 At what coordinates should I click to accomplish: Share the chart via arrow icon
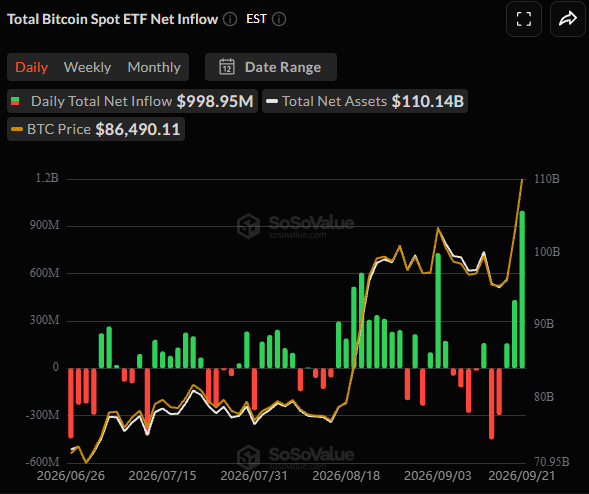click(568, 19)
